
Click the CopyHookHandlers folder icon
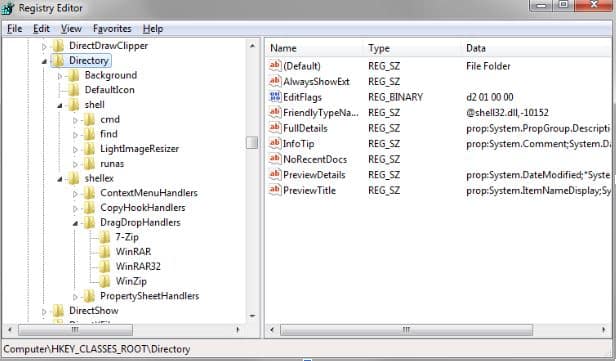pos(90,208)
